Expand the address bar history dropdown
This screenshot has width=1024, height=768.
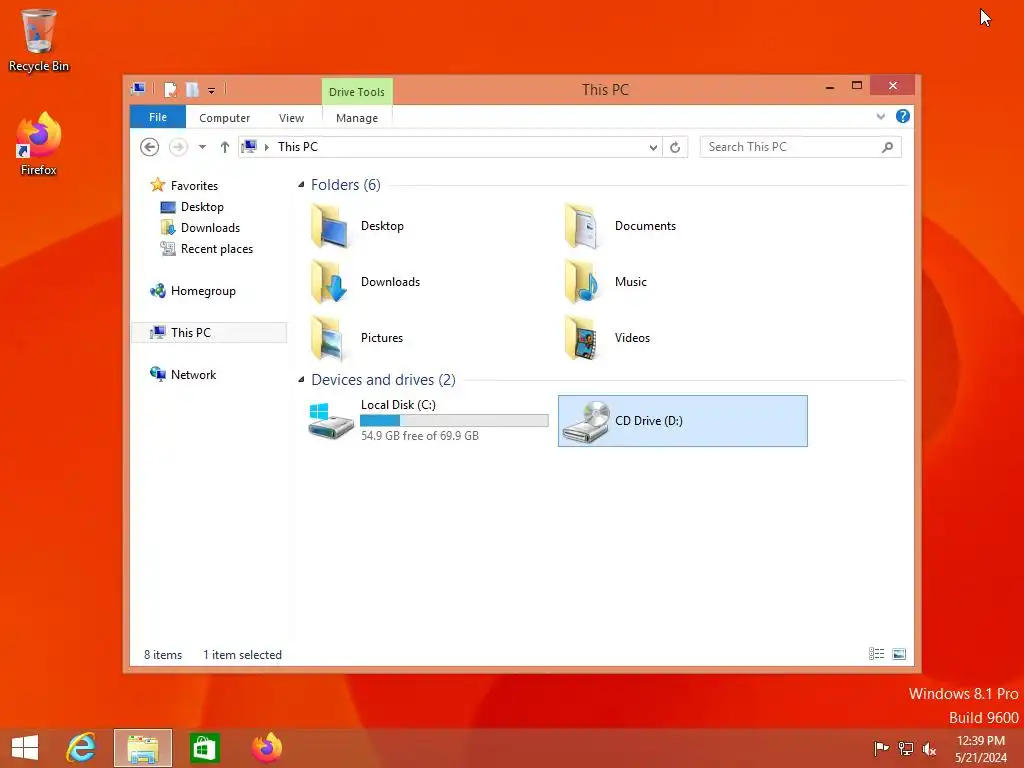tap(653, 148)
